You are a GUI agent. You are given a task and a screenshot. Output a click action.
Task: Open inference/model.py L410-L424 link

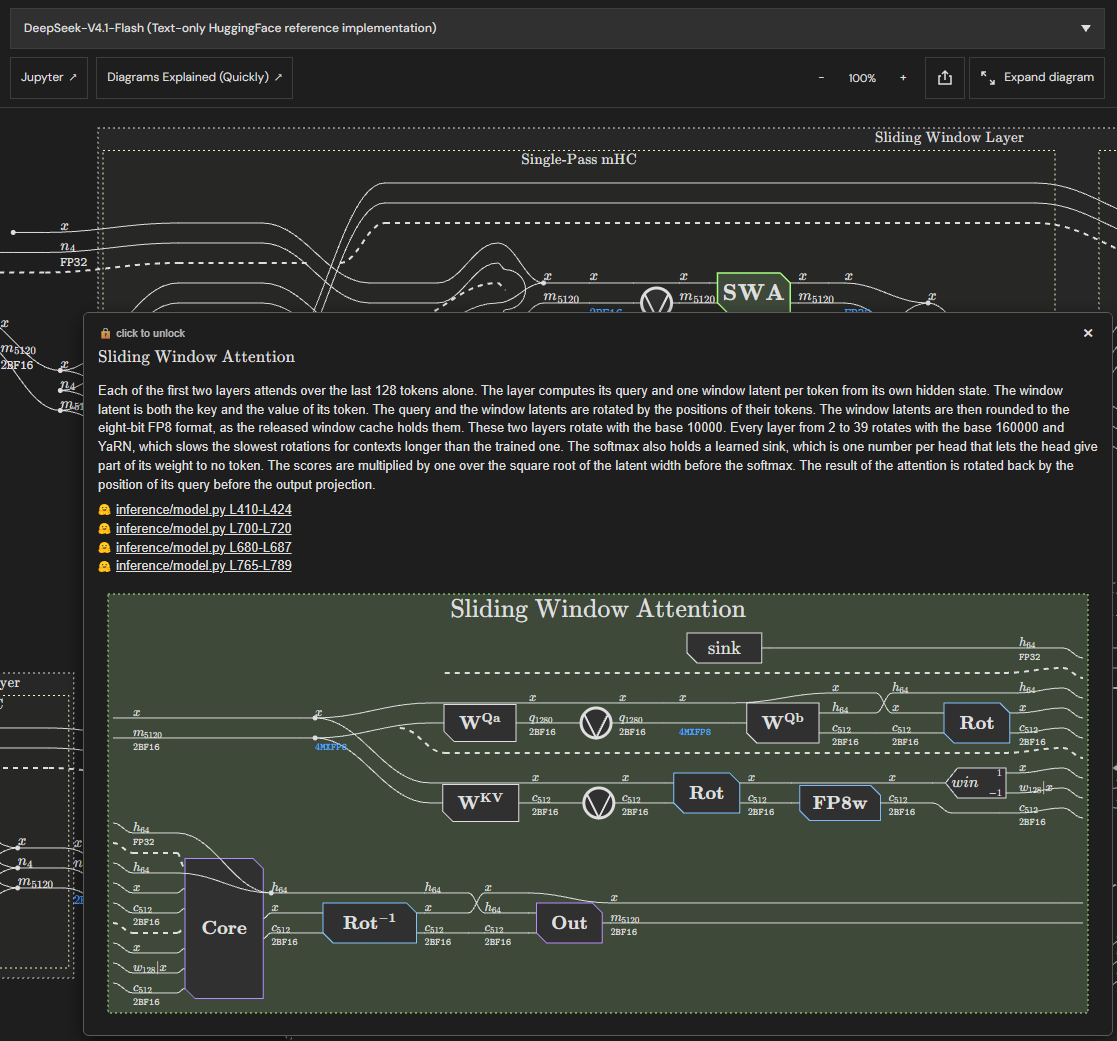(x=204, y=509)
